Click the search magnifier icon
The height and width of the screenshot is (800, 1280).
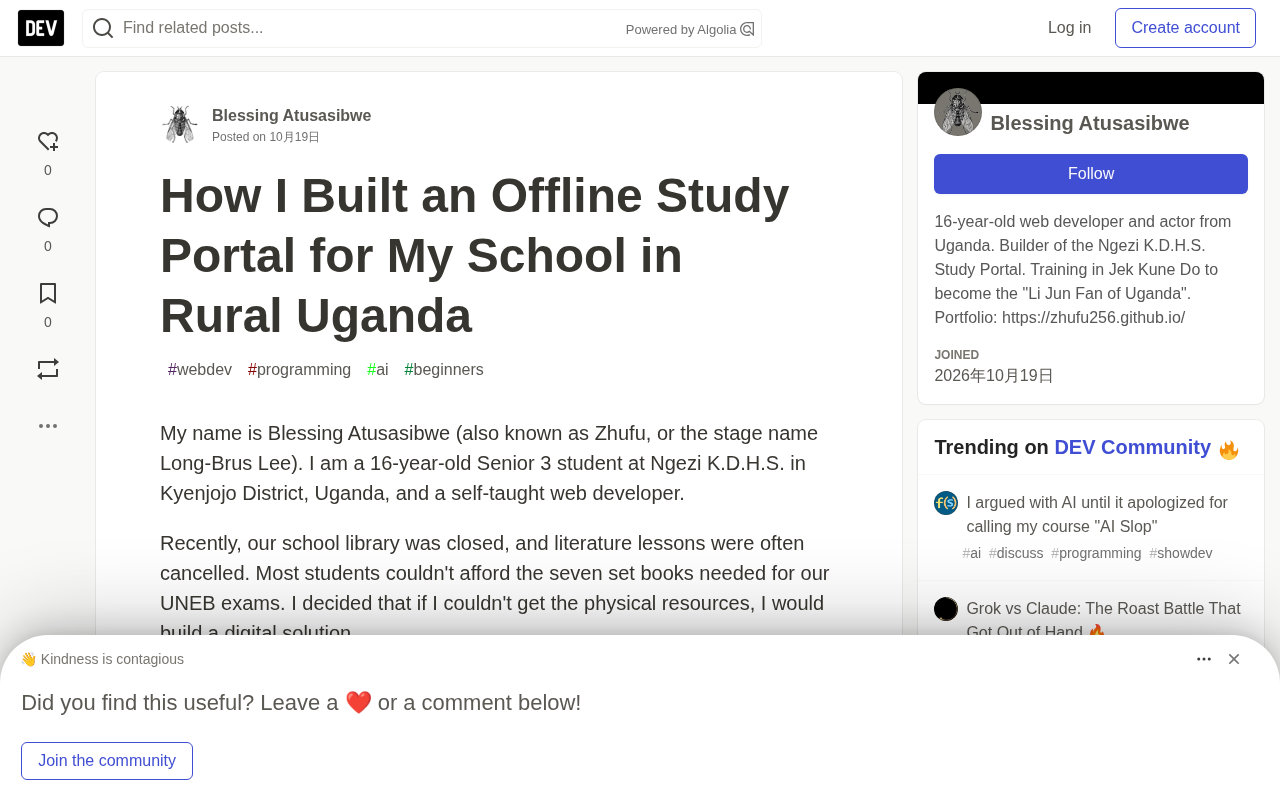point(103,28)
